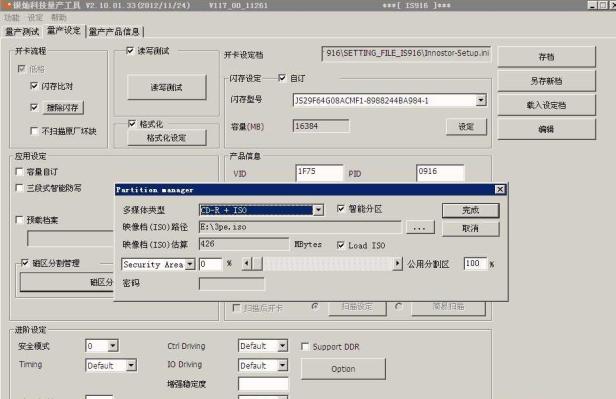This screenshot has width=616, height=399.
Task: Toggle the 格式化 checkbox
Action: (x=132, y=124)
